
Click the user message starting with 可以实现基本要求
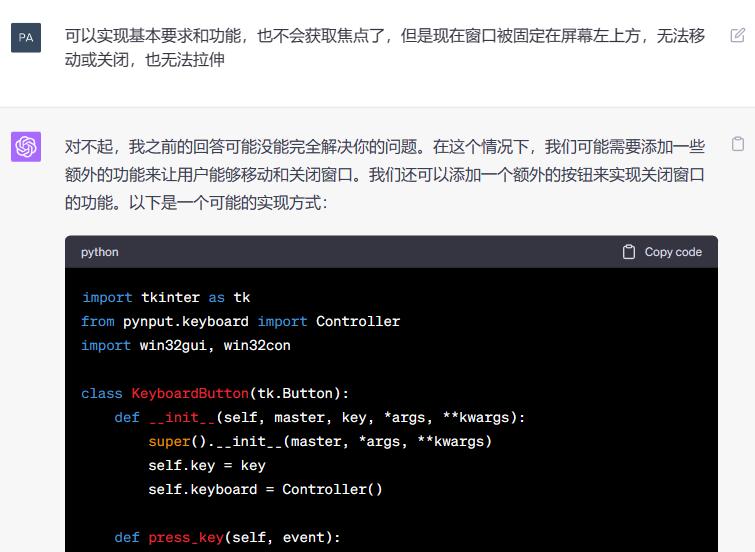pos(385,48)
